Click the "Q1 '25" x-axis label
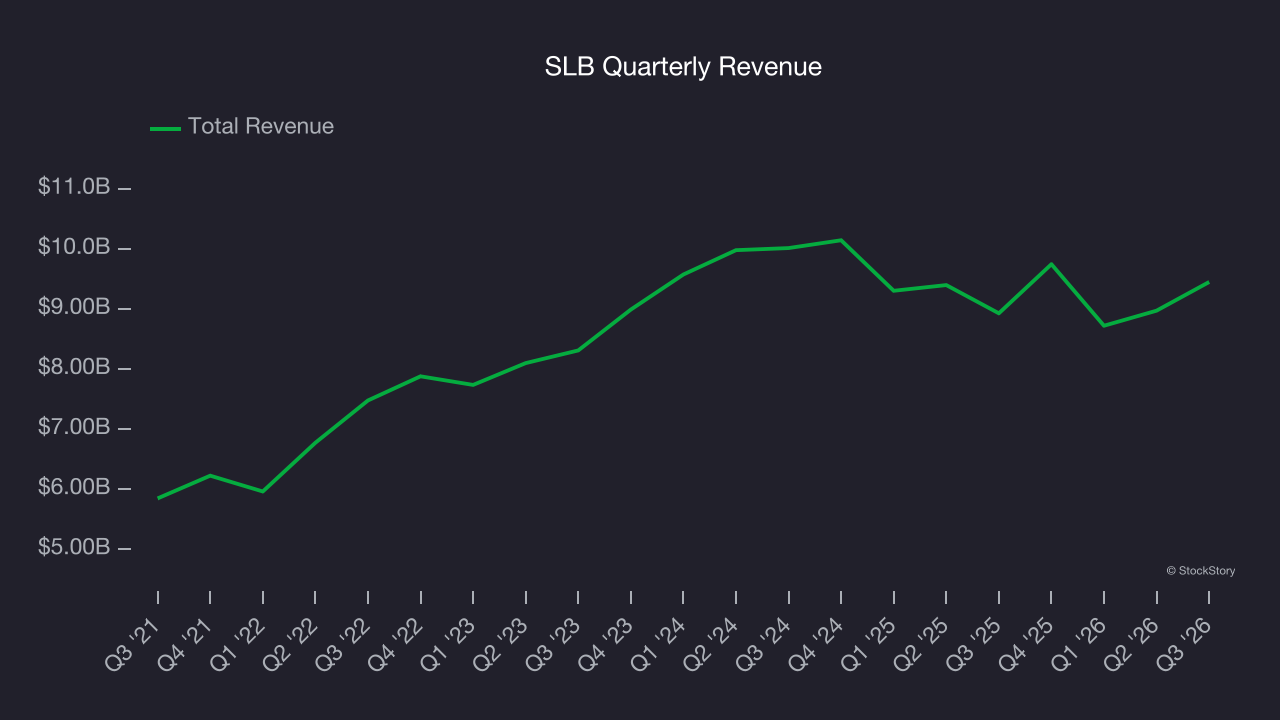1280x720 pixels. coord(869,644)
